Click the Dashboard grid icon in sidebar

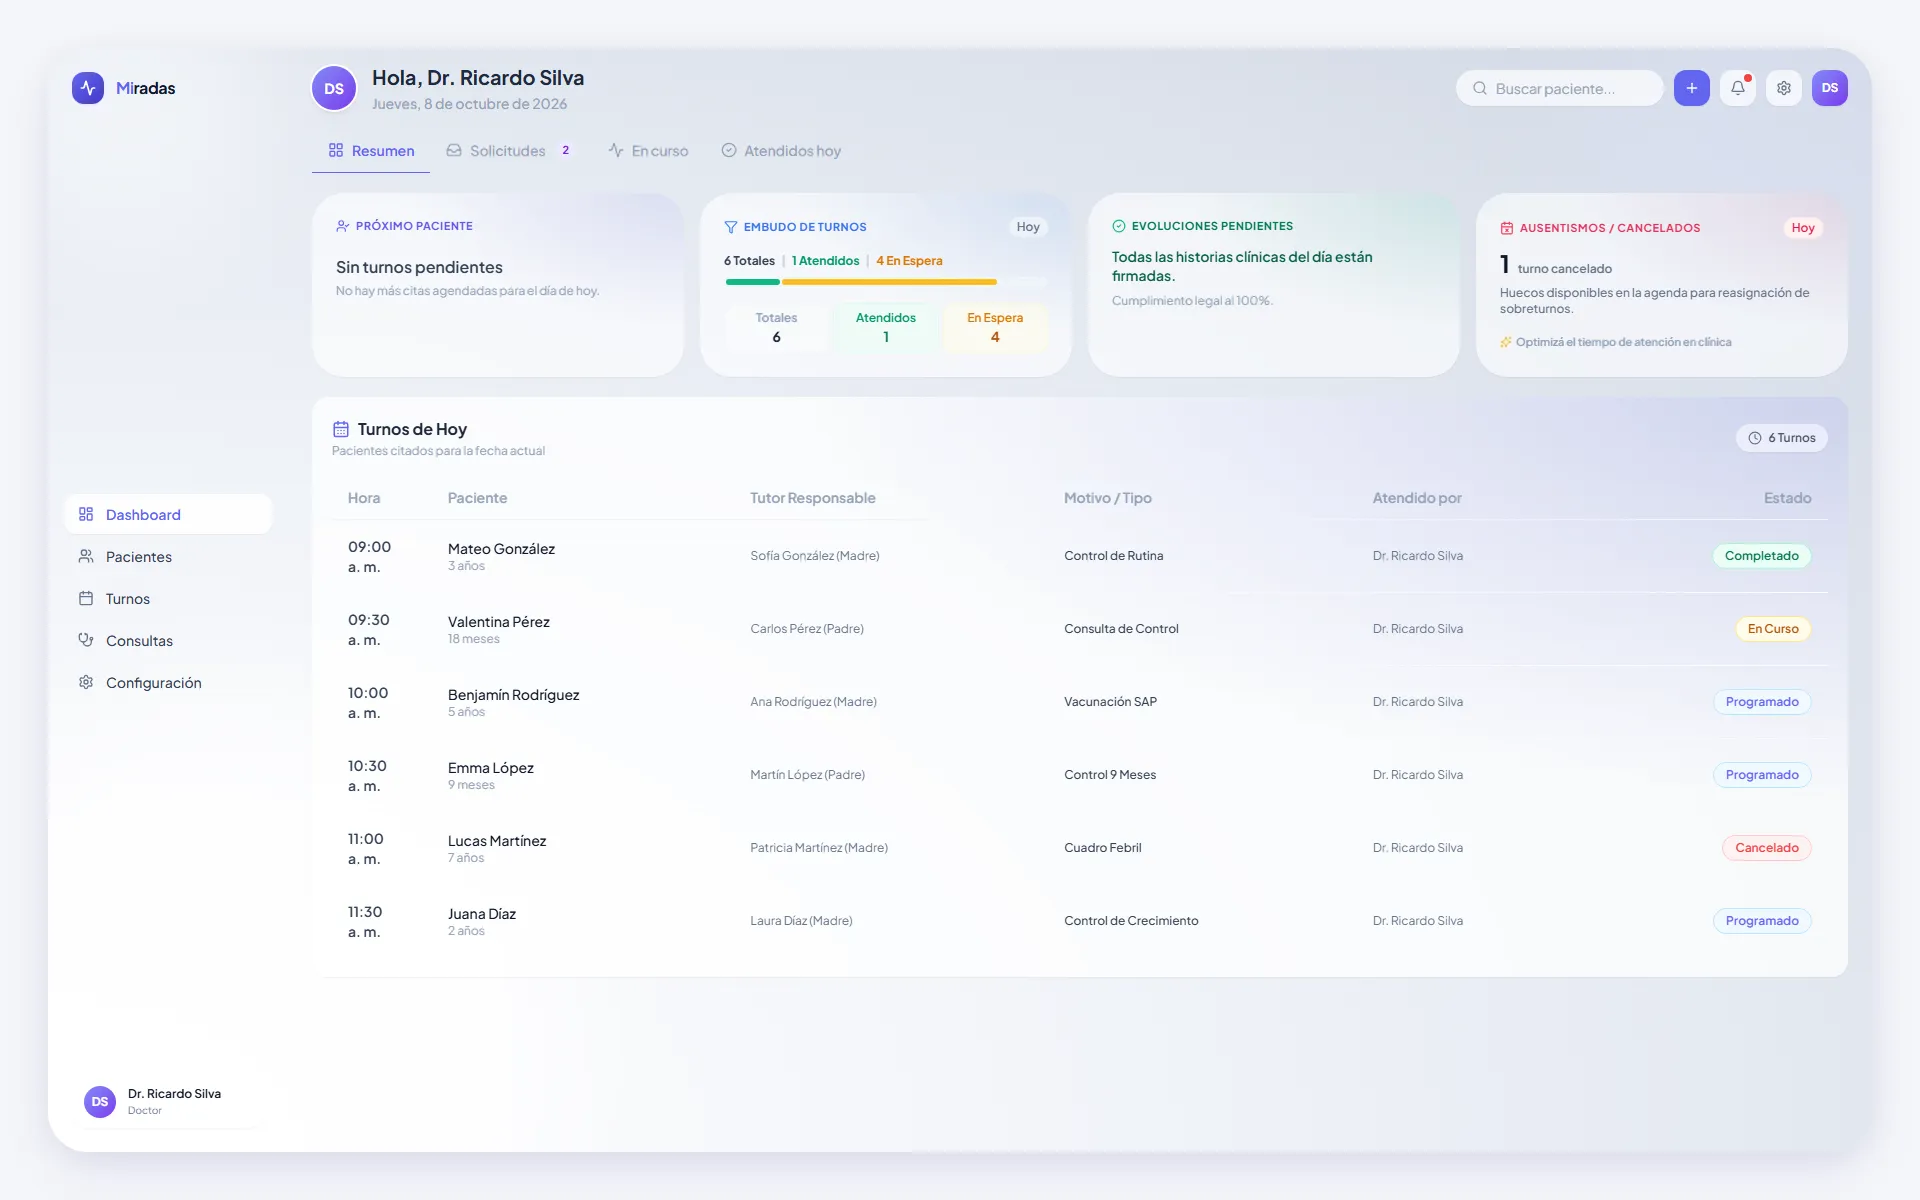click(86, 514)
